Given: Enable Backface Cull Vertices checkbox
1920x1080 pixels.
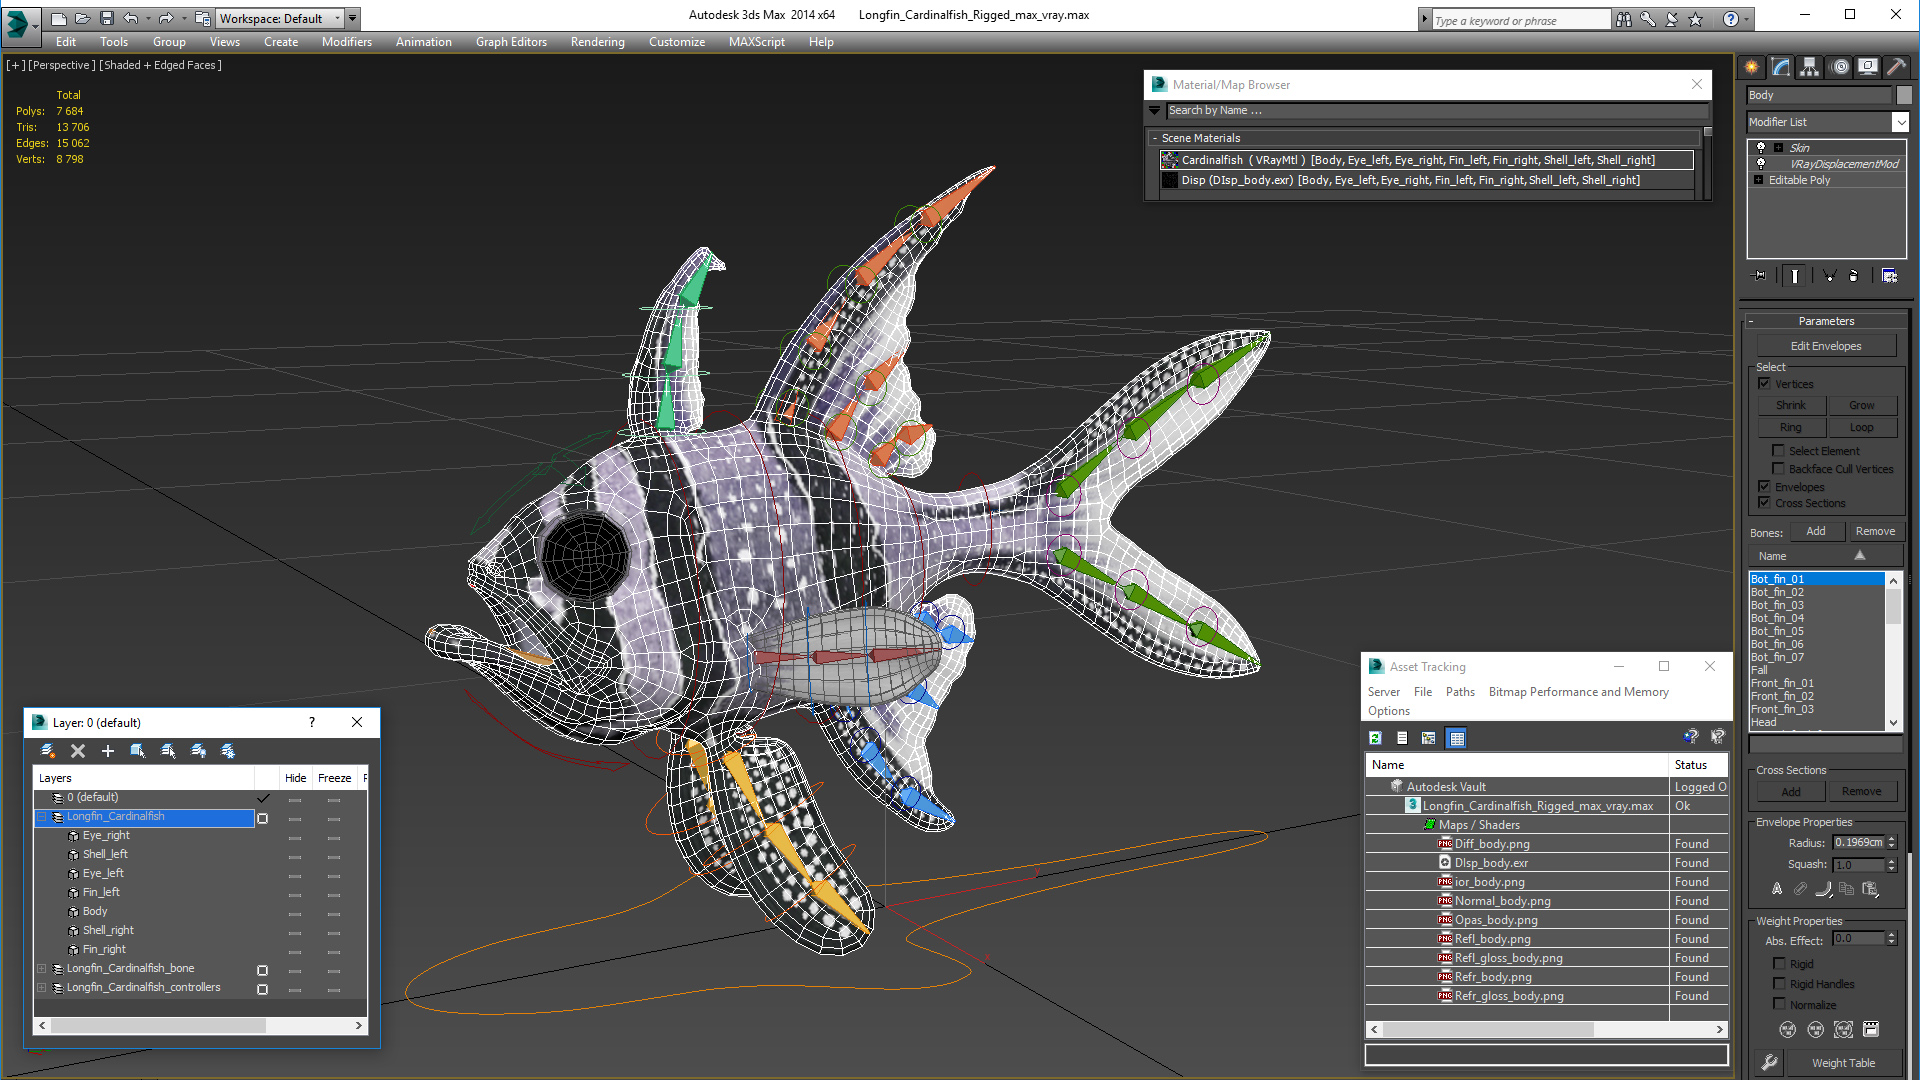Looking at the screenshot, I should coord(1778,469).
